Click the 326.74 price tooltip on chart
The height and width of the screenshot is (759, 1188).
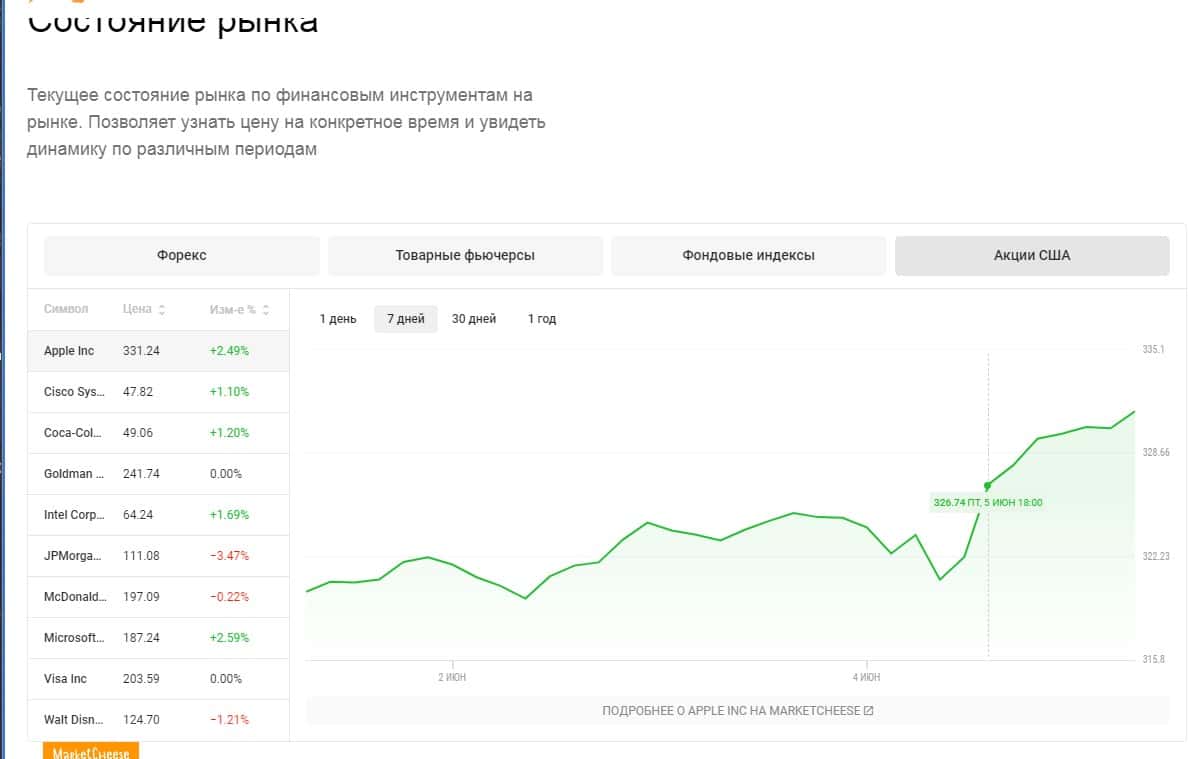click(x=988, y=503)
